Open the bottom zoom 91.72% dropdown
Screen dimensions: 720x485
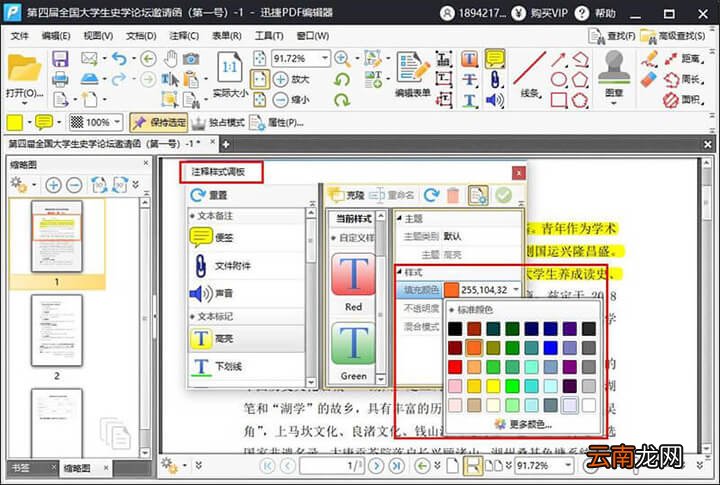[x=568, y=465]
